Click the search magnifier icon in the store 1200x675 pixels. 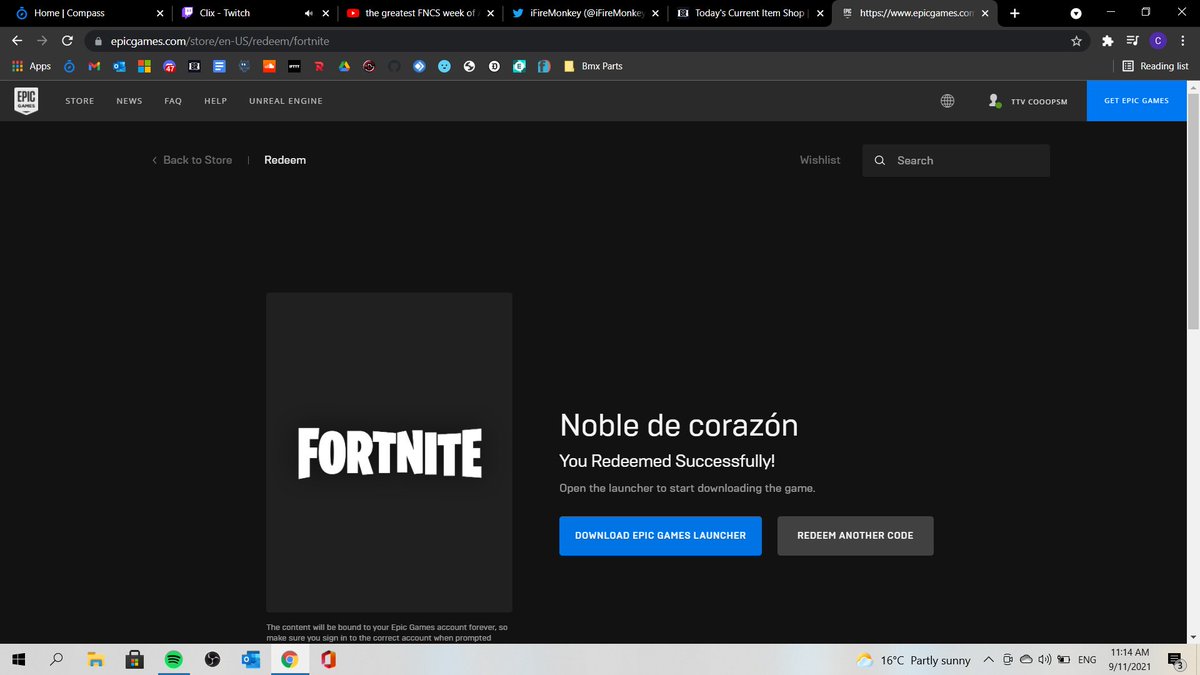coord(880,160)
